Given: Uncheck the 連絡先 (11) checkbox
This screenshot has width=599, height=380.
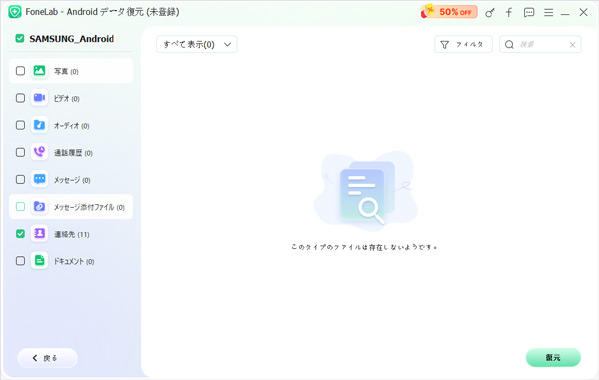Looking at the screenshot, I should [20, 233].
